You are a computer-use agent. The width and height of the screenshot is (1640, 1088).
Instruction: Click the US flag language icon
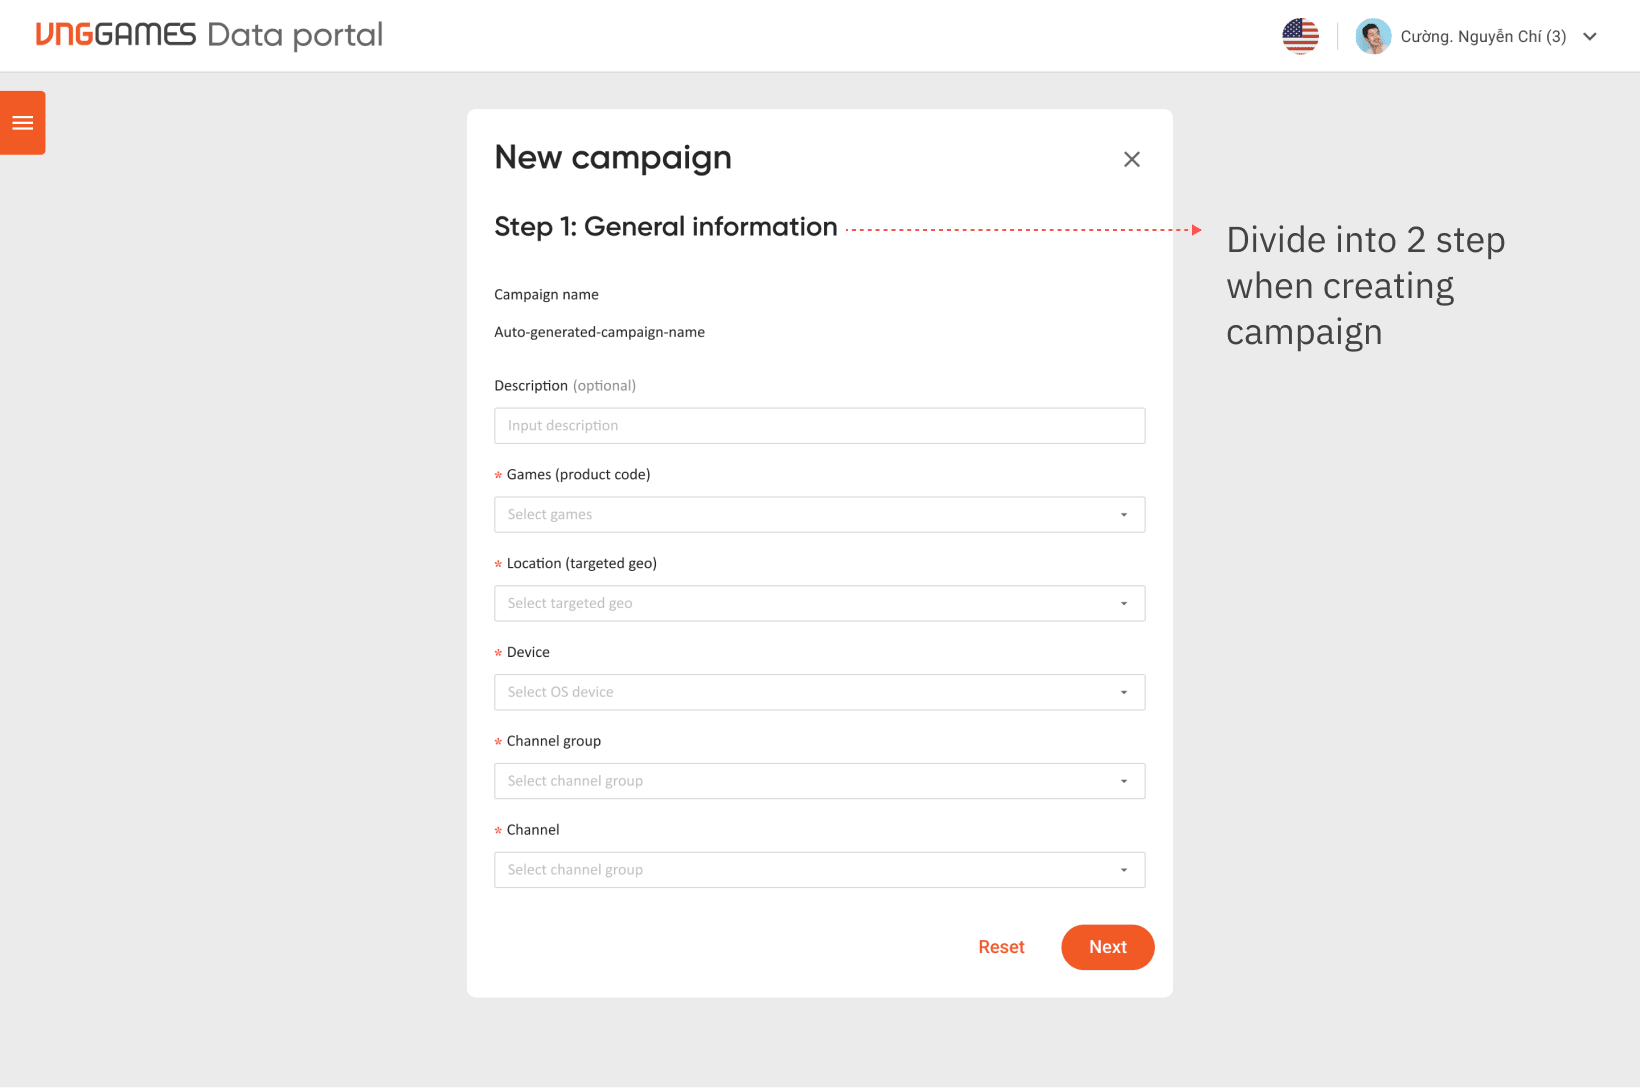tap(1300, 36)
